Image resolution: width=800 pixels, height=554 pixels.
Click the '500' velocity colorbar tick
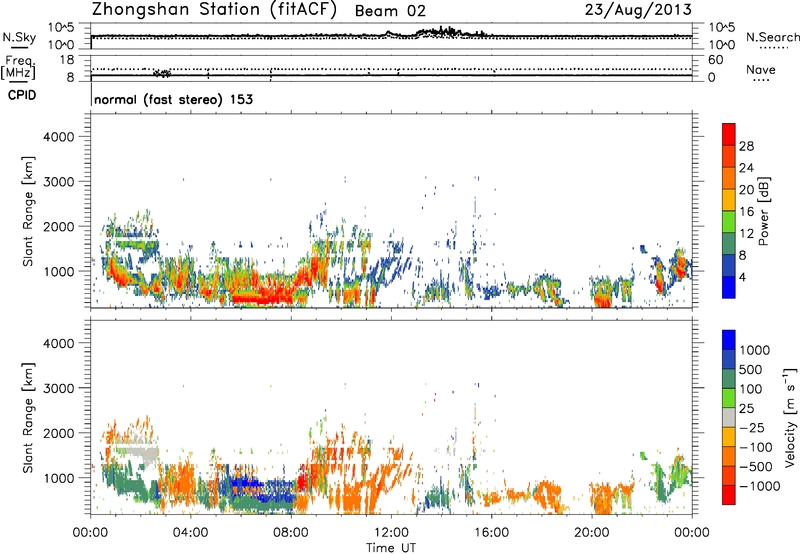point(751,369)
